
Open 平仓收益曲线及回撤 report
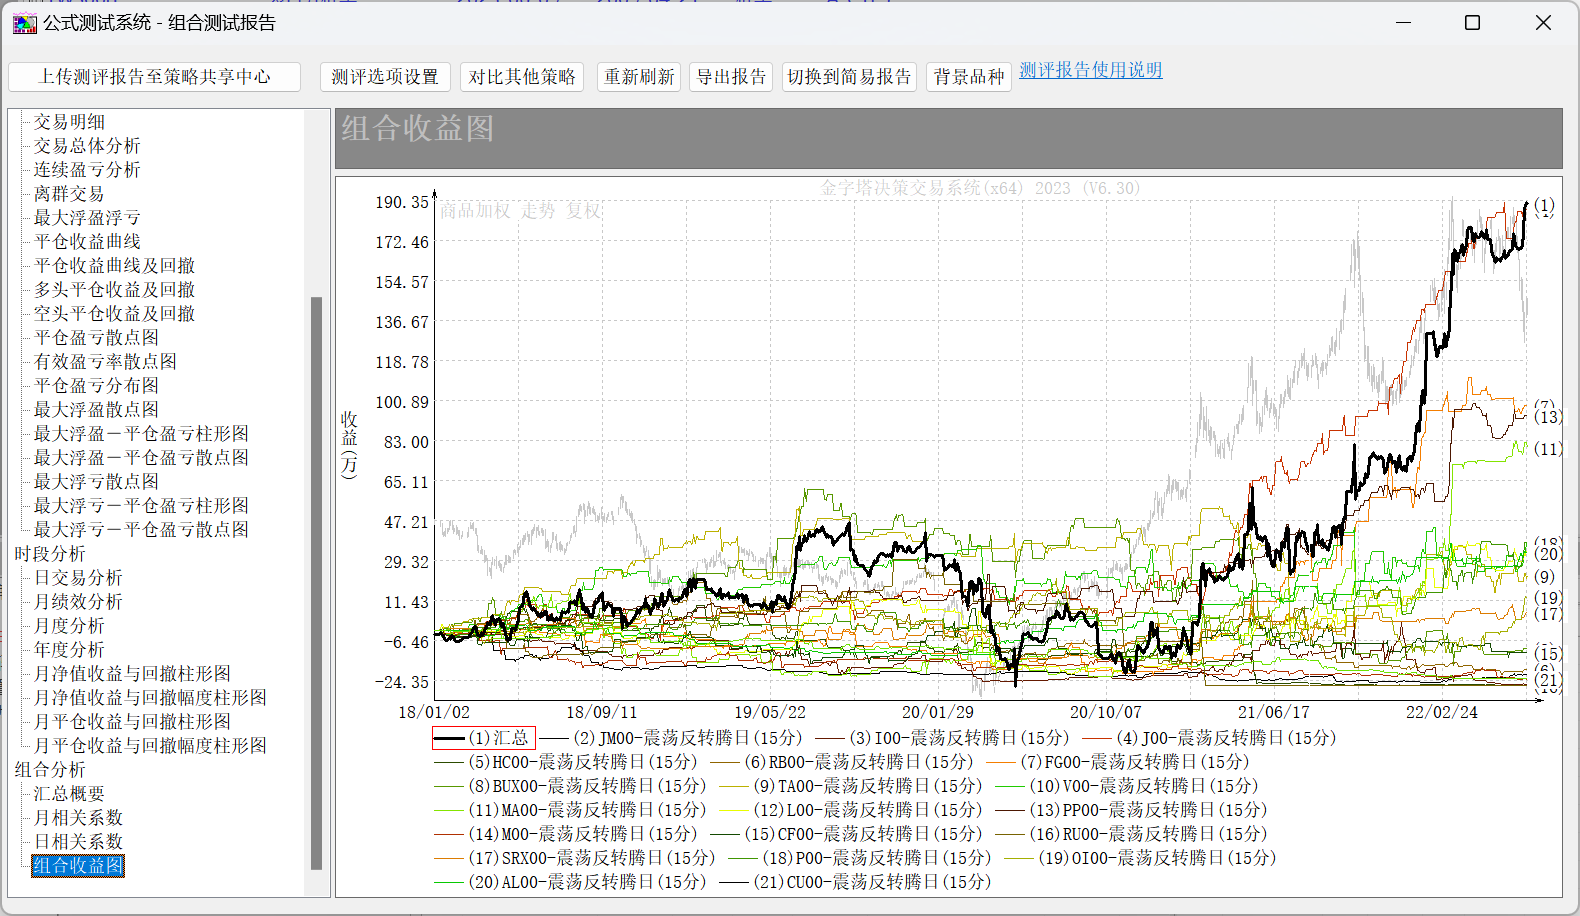[x=114, y=266]
